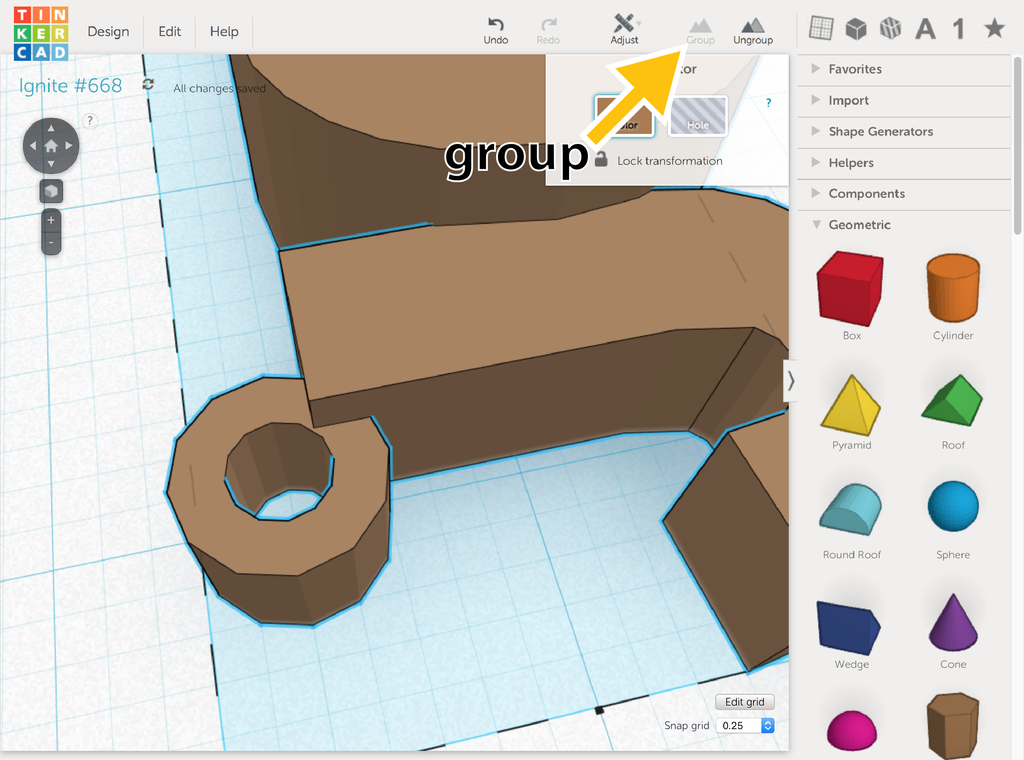This screenshot has height=760, width=1024.
Task: Rotate the view down with the arrow
Action: (x=51, y=164)
